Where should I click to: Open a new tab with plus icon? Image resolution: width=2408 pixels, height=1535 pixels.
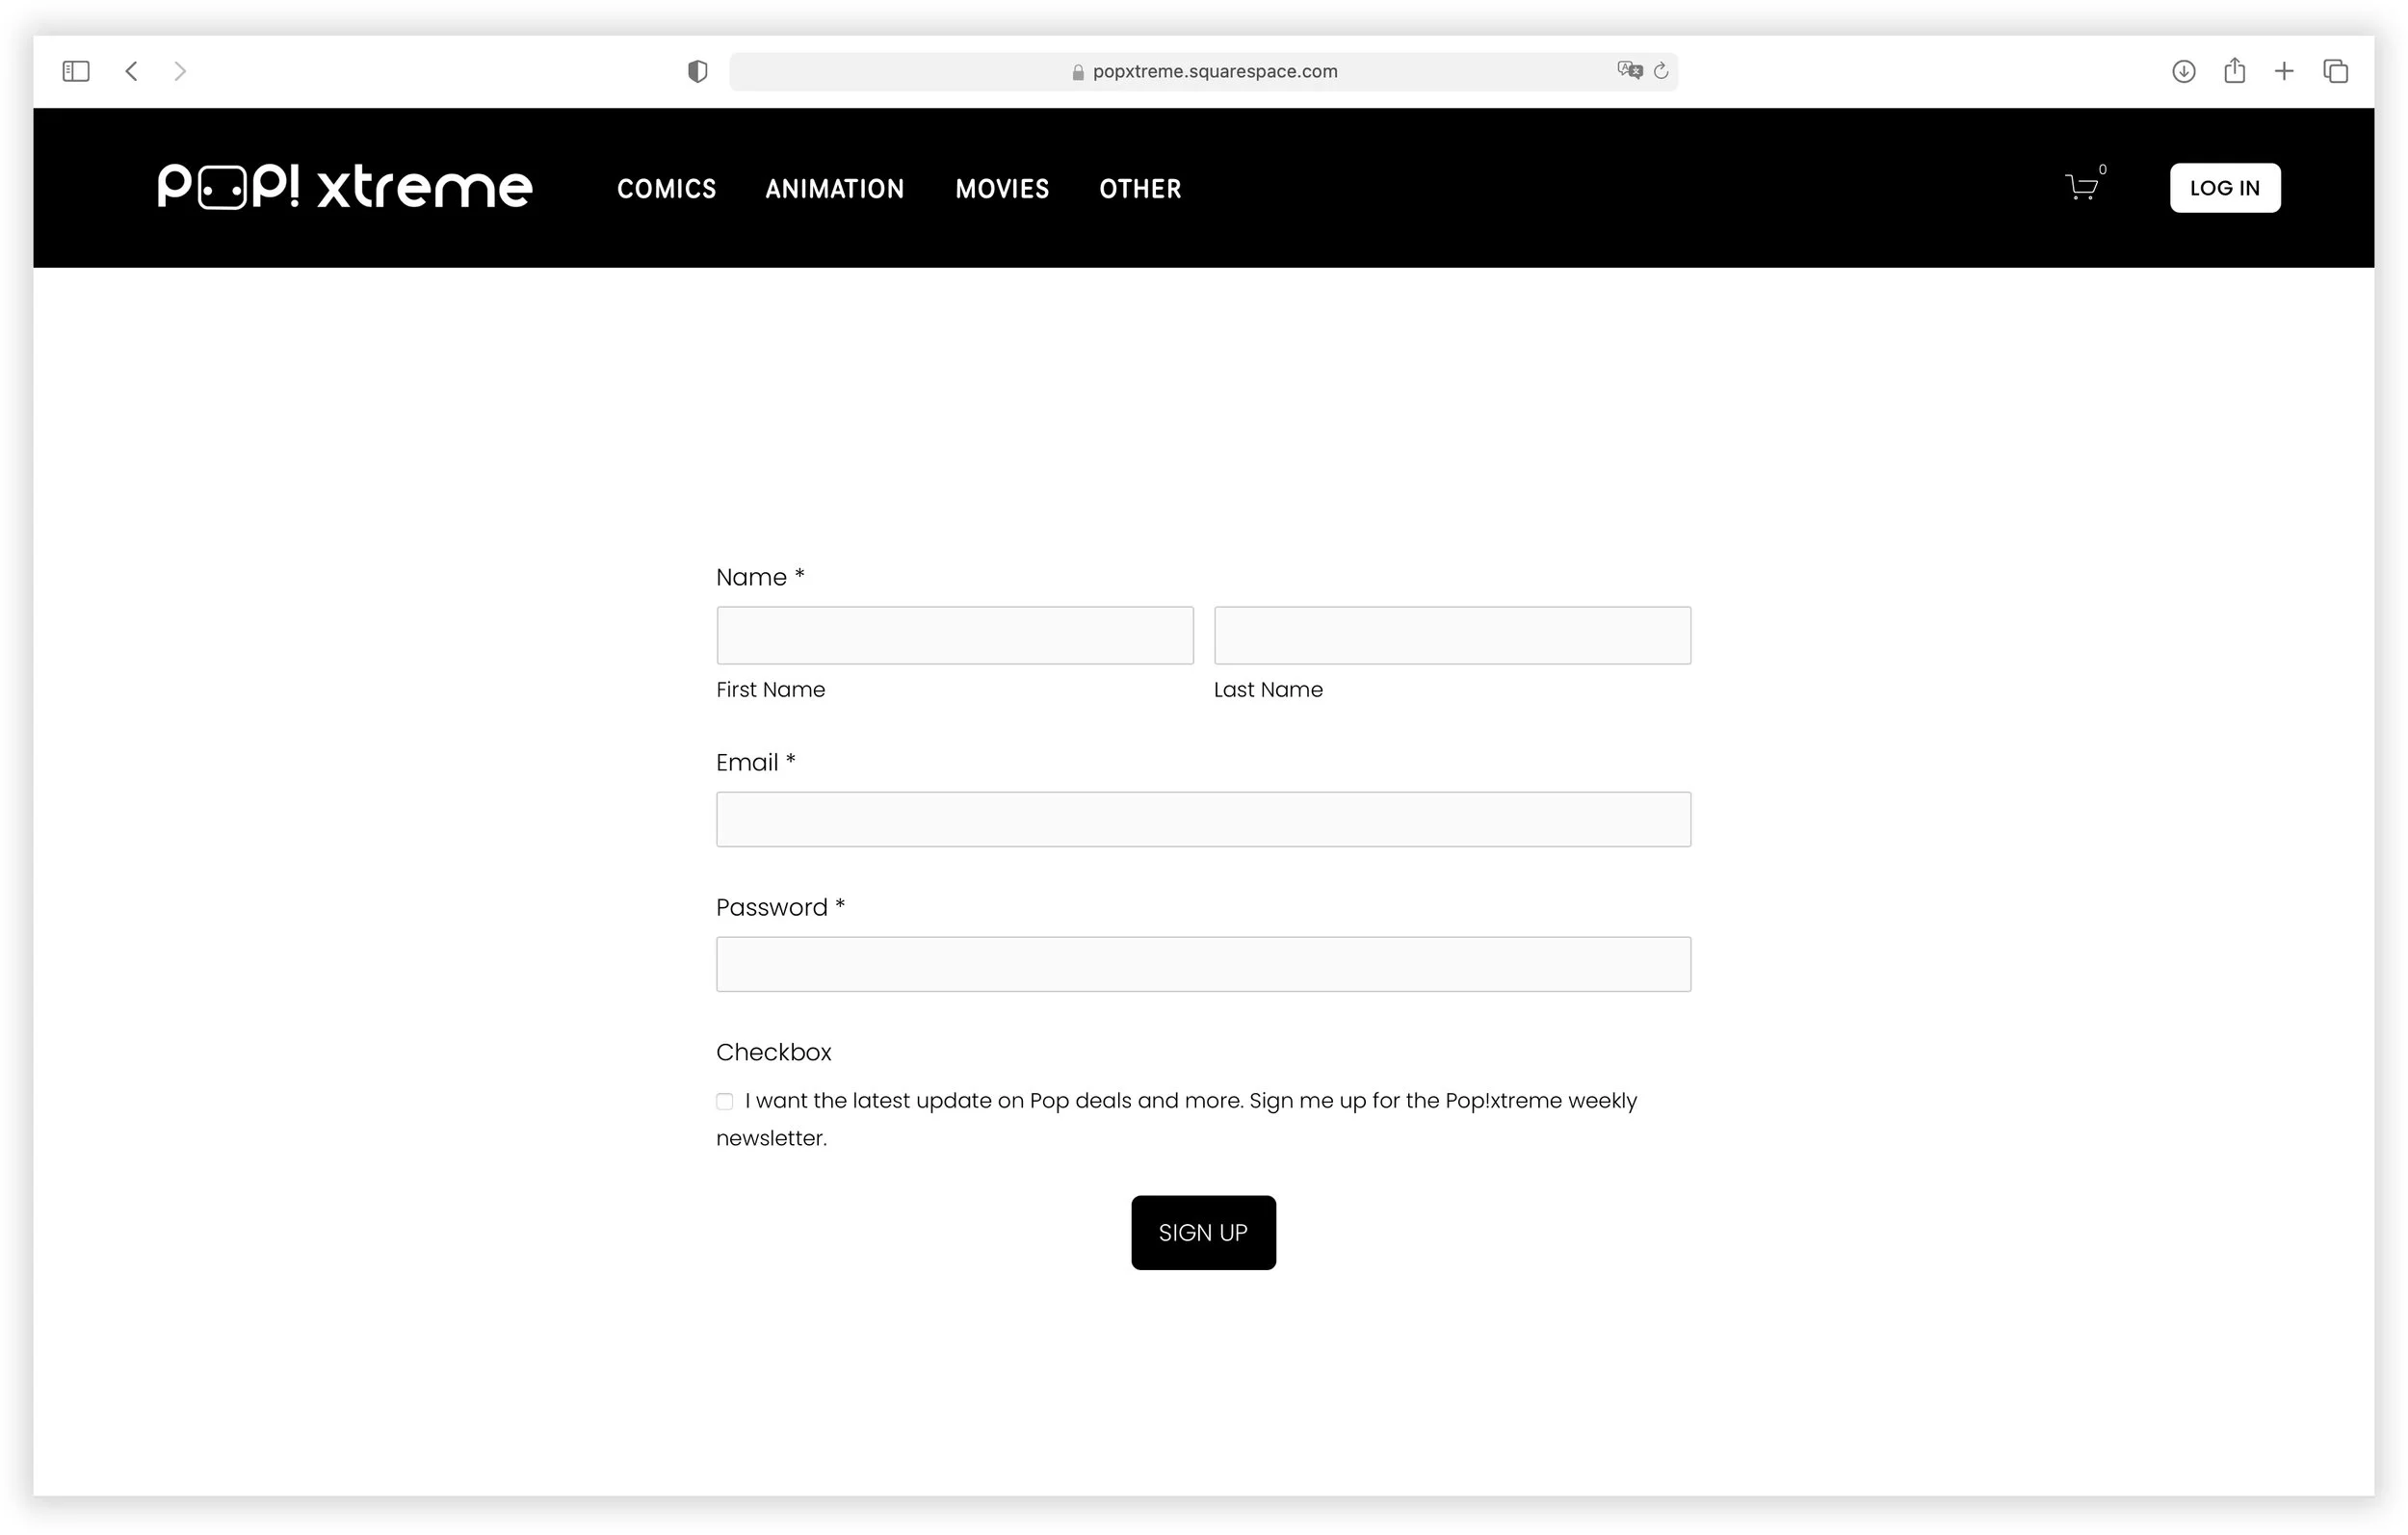pos(2284,71)
